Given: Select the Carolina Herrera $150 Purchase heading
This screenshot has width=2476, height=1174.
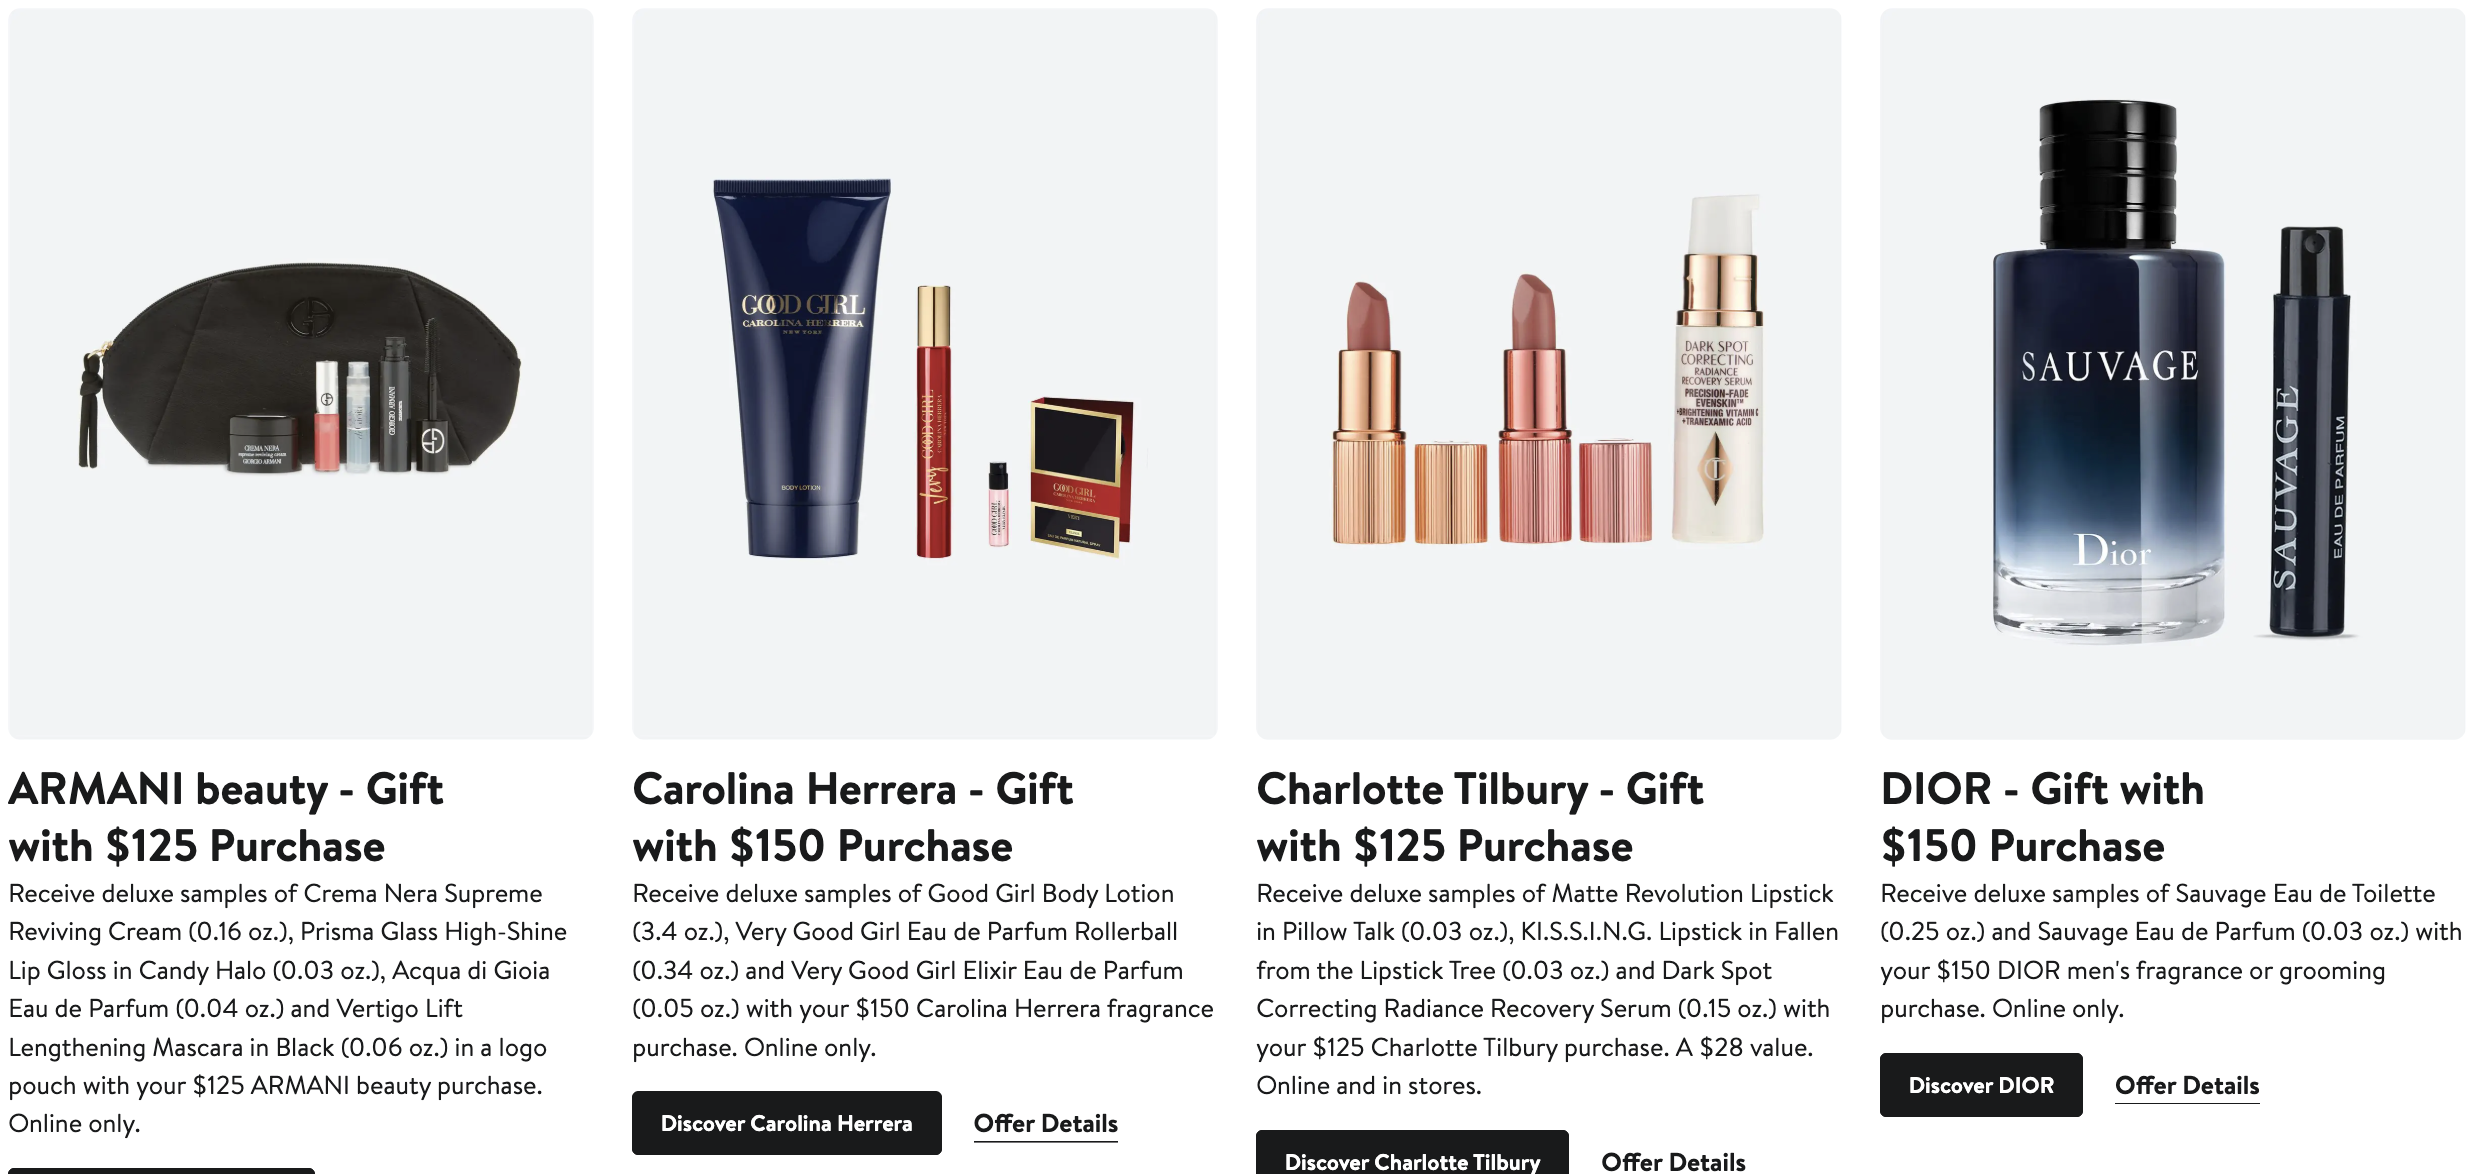Looking at the screenshot, I should pos(852,817).
